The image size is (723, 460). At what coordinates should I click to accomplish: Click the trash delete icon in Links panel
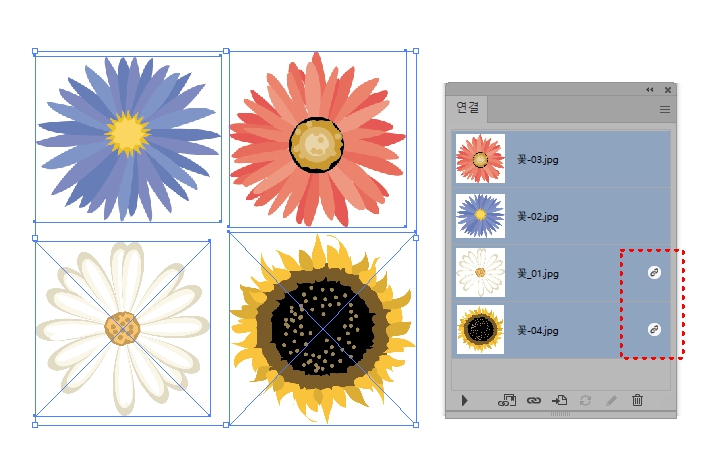coord(637,400)
